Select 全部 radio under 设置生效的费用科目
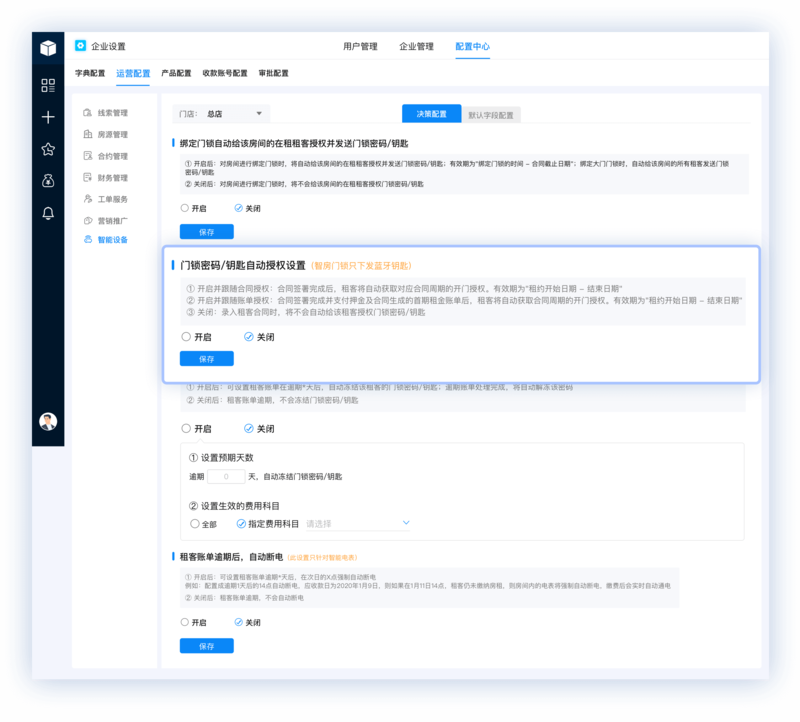The height and width of the screenshot is (722, 800). pyautogui.click(x=194, y=524)
